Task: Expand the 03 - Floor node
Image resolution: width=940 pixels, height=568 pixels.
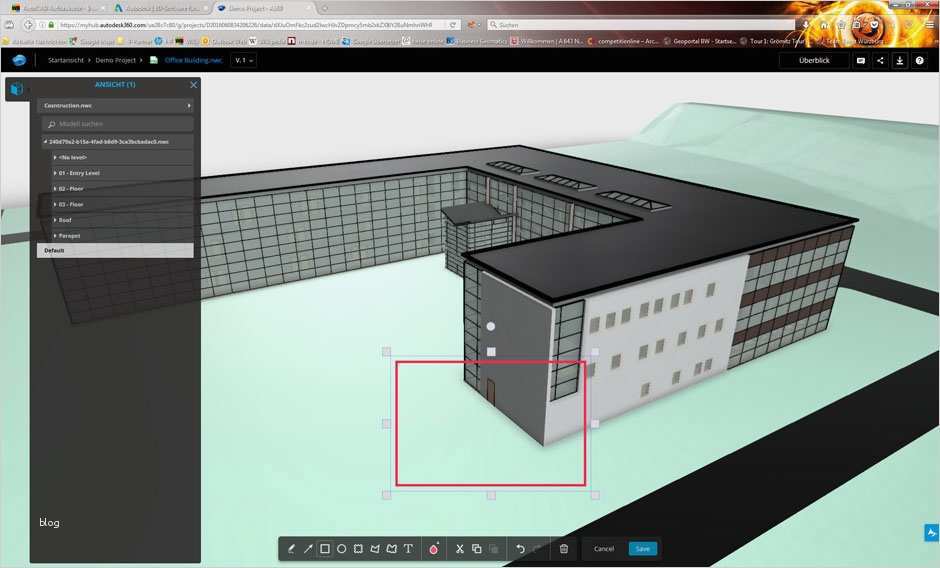Action: [x=55, y=205]
